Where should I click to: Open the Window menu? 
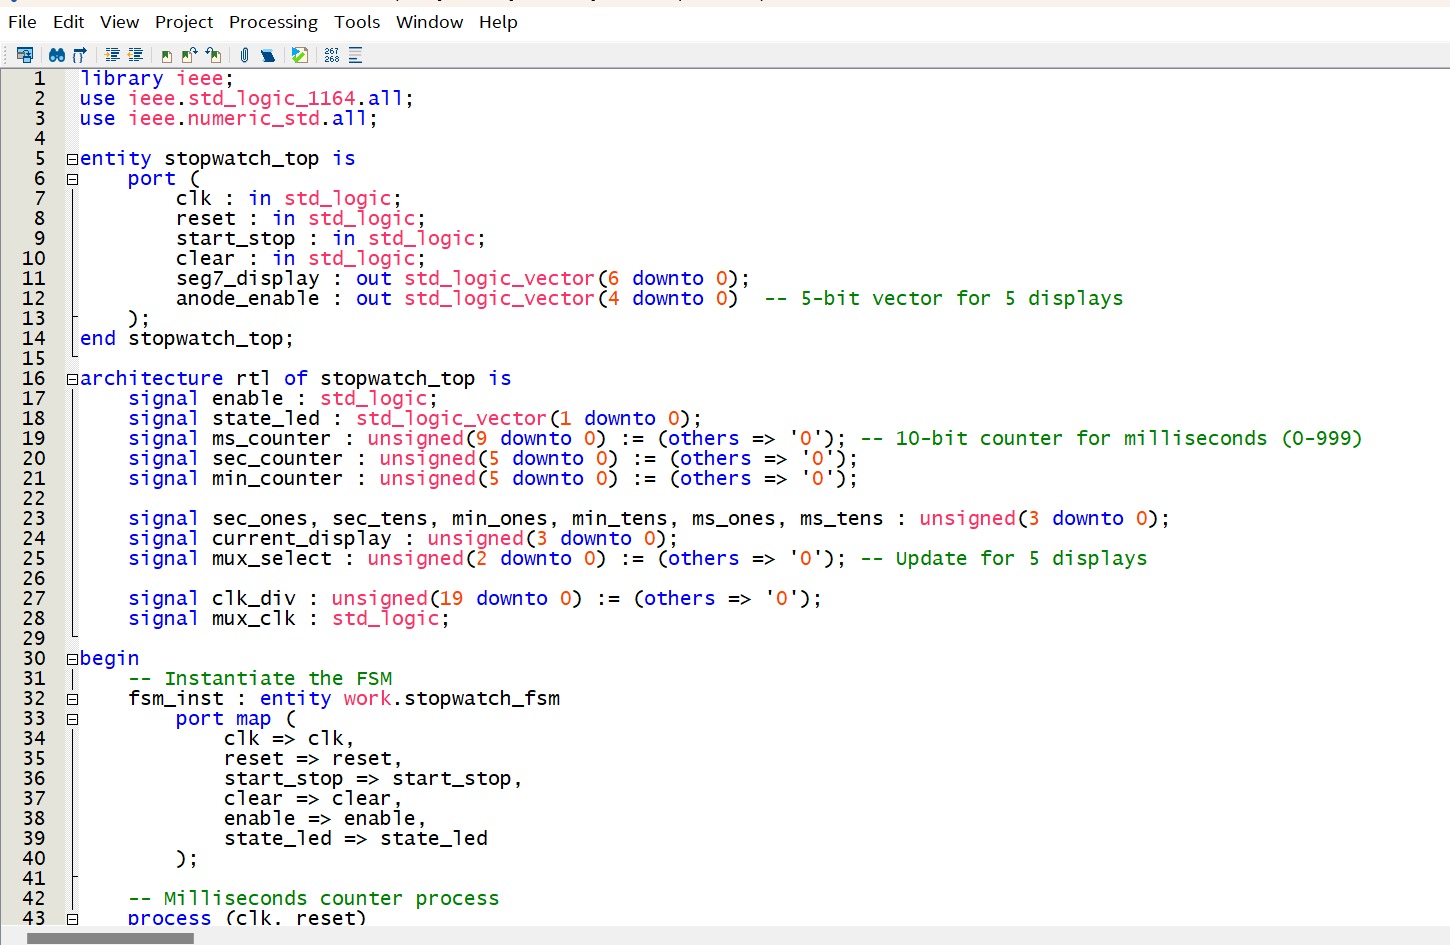(429, 21)
